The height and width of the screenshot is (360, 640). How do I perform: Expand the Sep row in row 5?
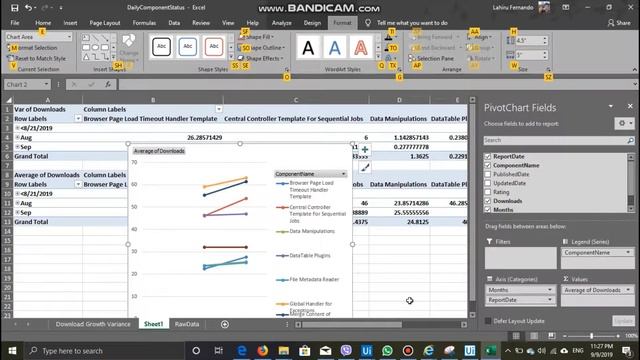click(18, 147)
